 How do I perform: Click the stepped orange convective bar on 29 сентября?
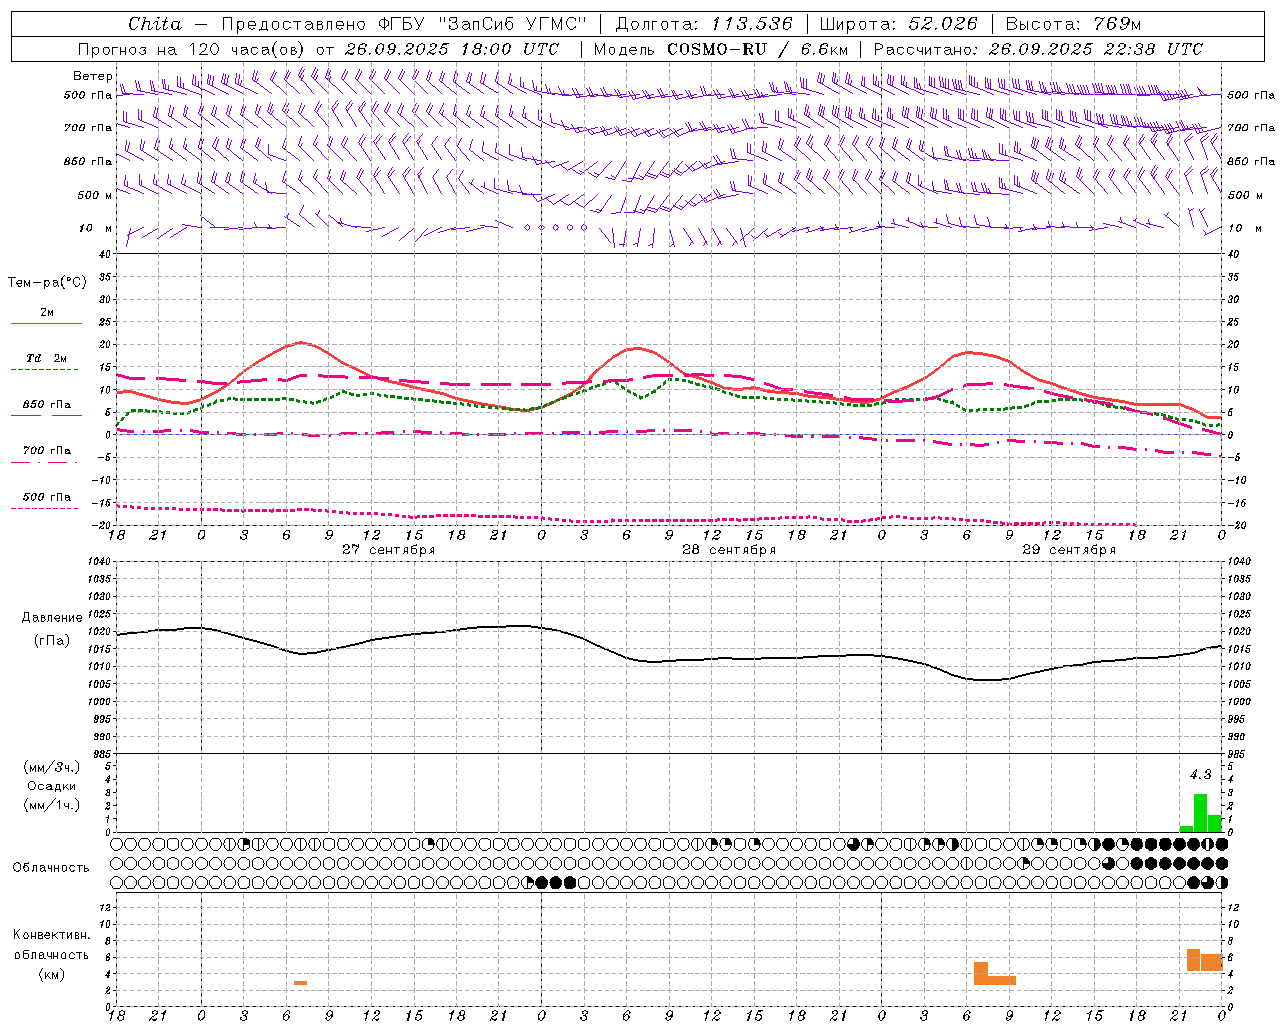(x=994, y=973)
